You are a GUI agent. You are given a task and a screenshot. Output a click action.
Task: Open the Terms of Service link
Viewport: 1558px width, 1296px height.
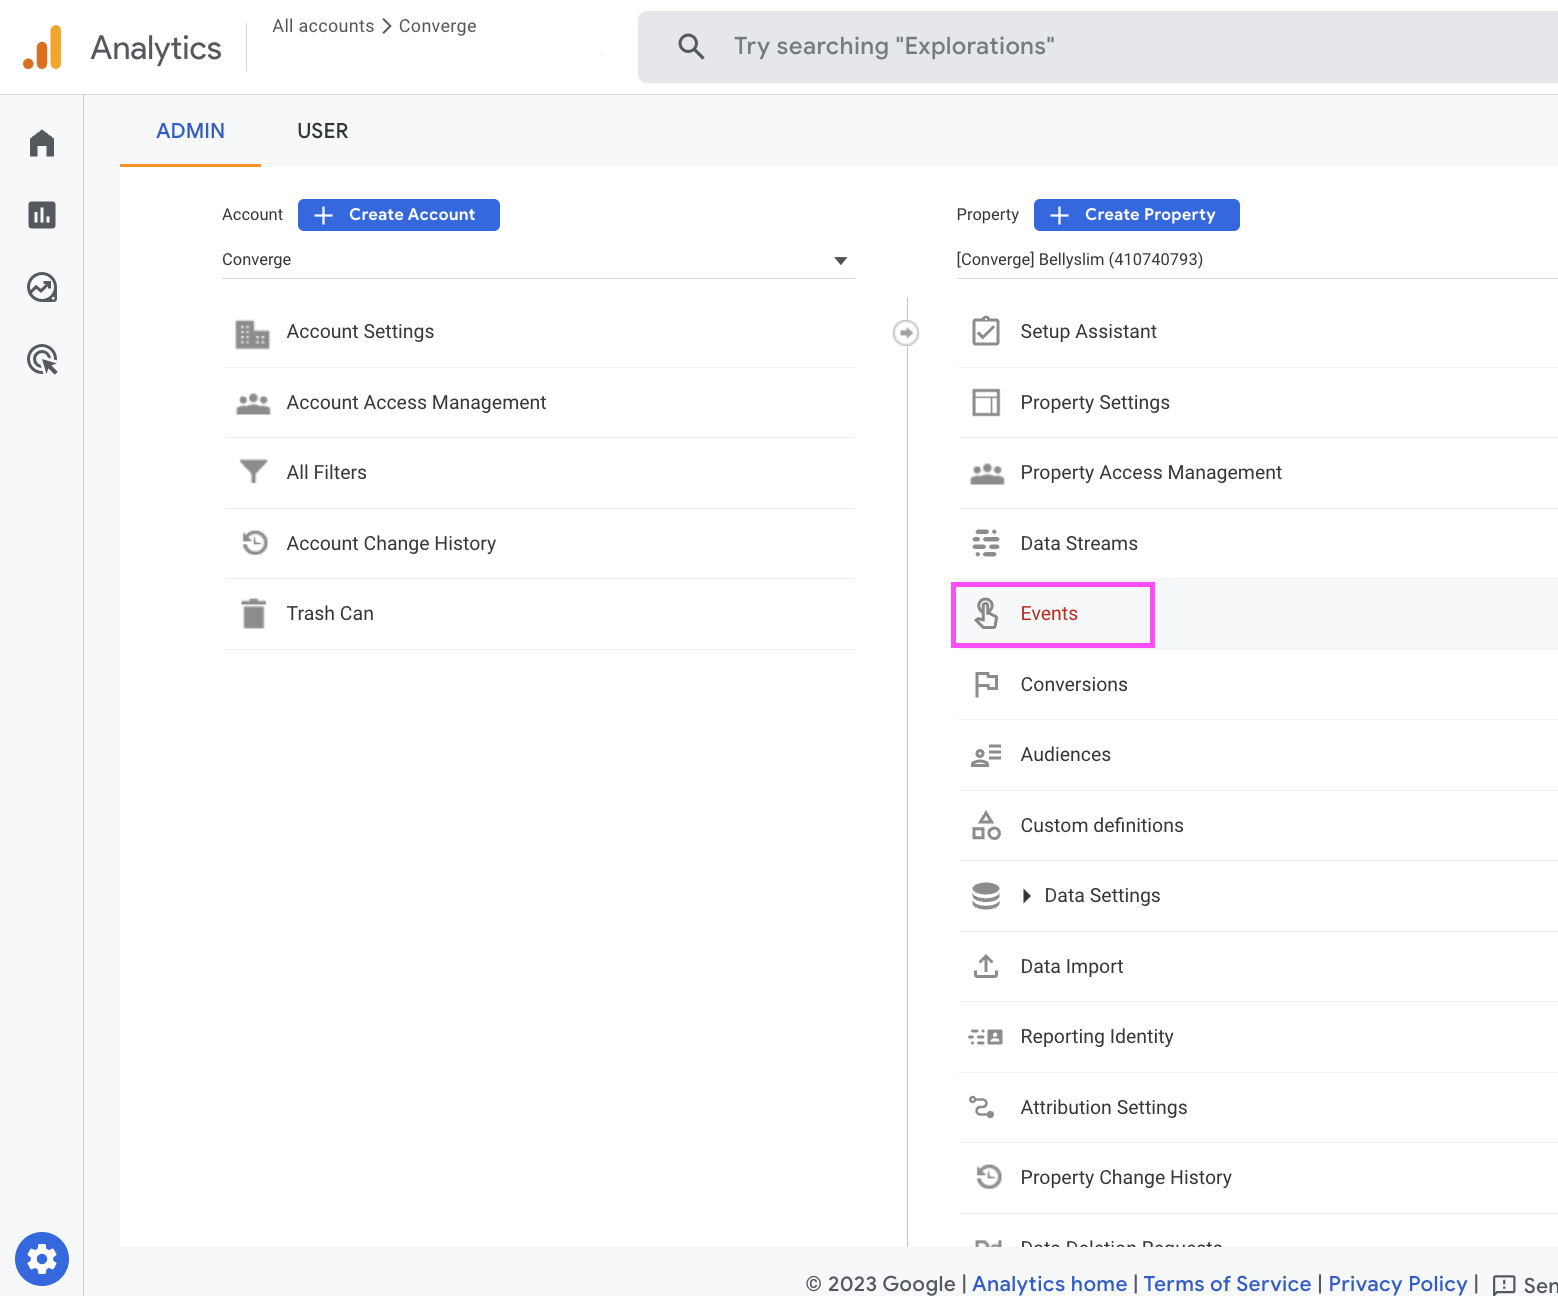(1227, 1283)
